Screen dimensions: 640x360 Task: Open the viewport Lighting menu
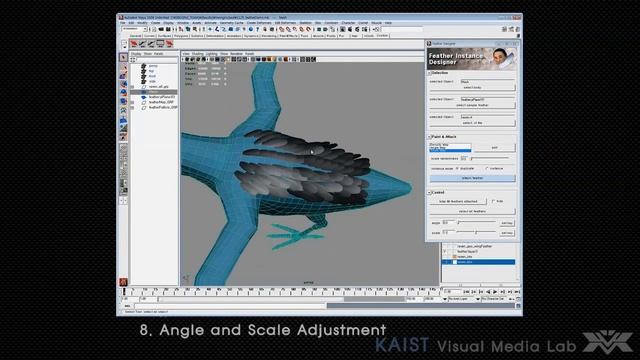tap(212, 54)
